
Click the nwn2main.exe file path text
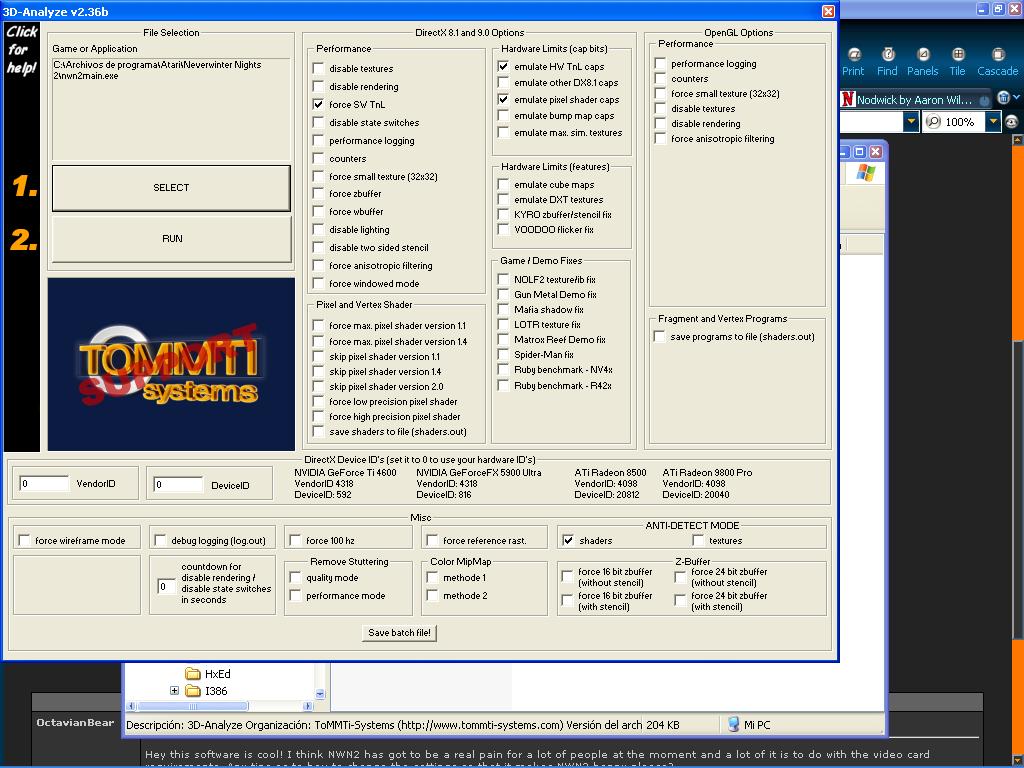(157, 70)
